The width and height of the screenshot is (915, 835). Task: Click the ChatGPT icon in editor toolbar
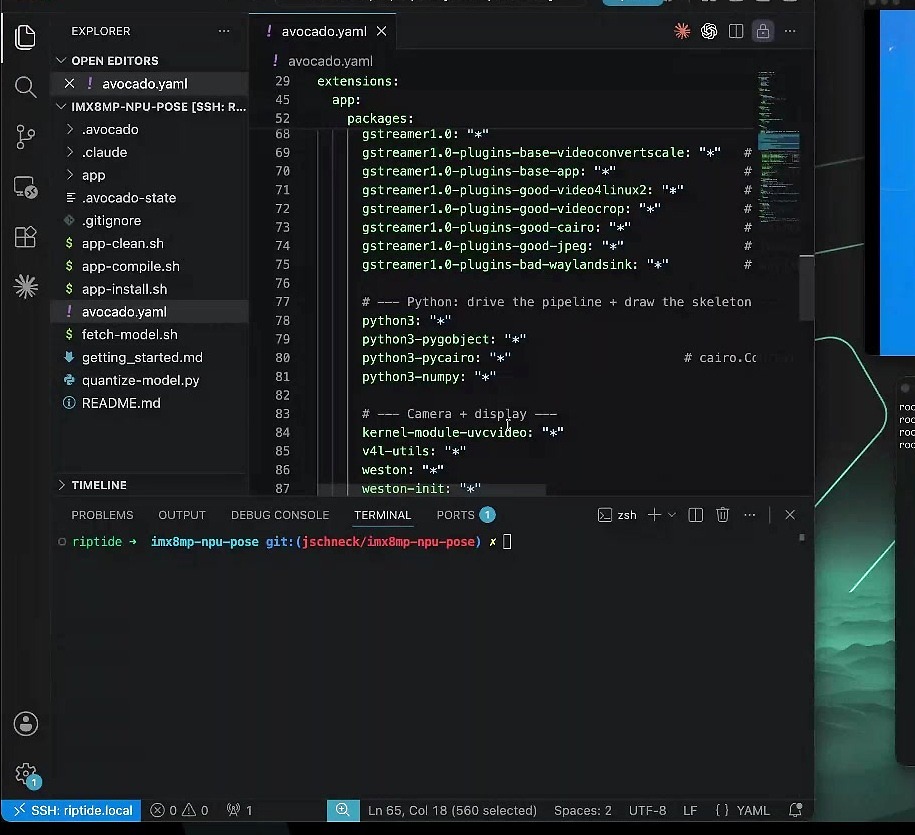point(709,31)
